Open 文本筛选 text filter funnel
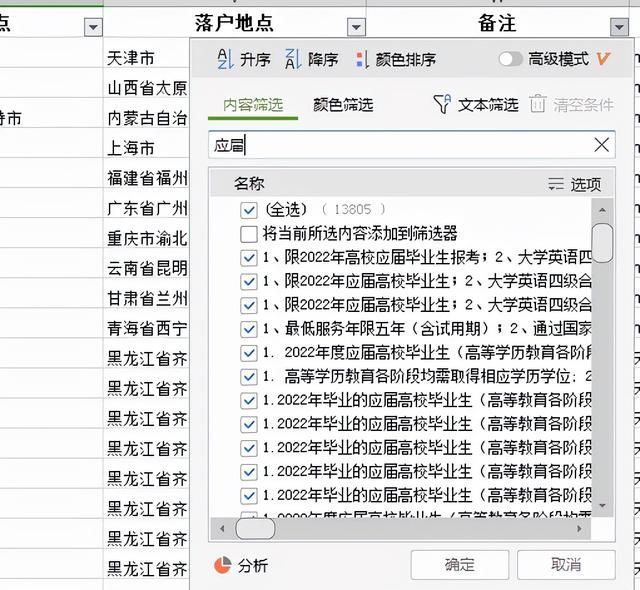 442,104
